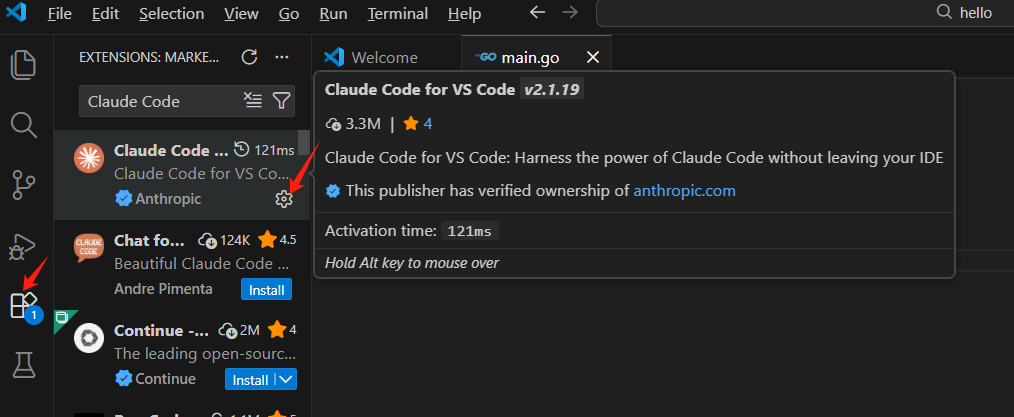Open the Search view in activity bar
This screenshot has height=417, width=1014.
tap(24, 125)
